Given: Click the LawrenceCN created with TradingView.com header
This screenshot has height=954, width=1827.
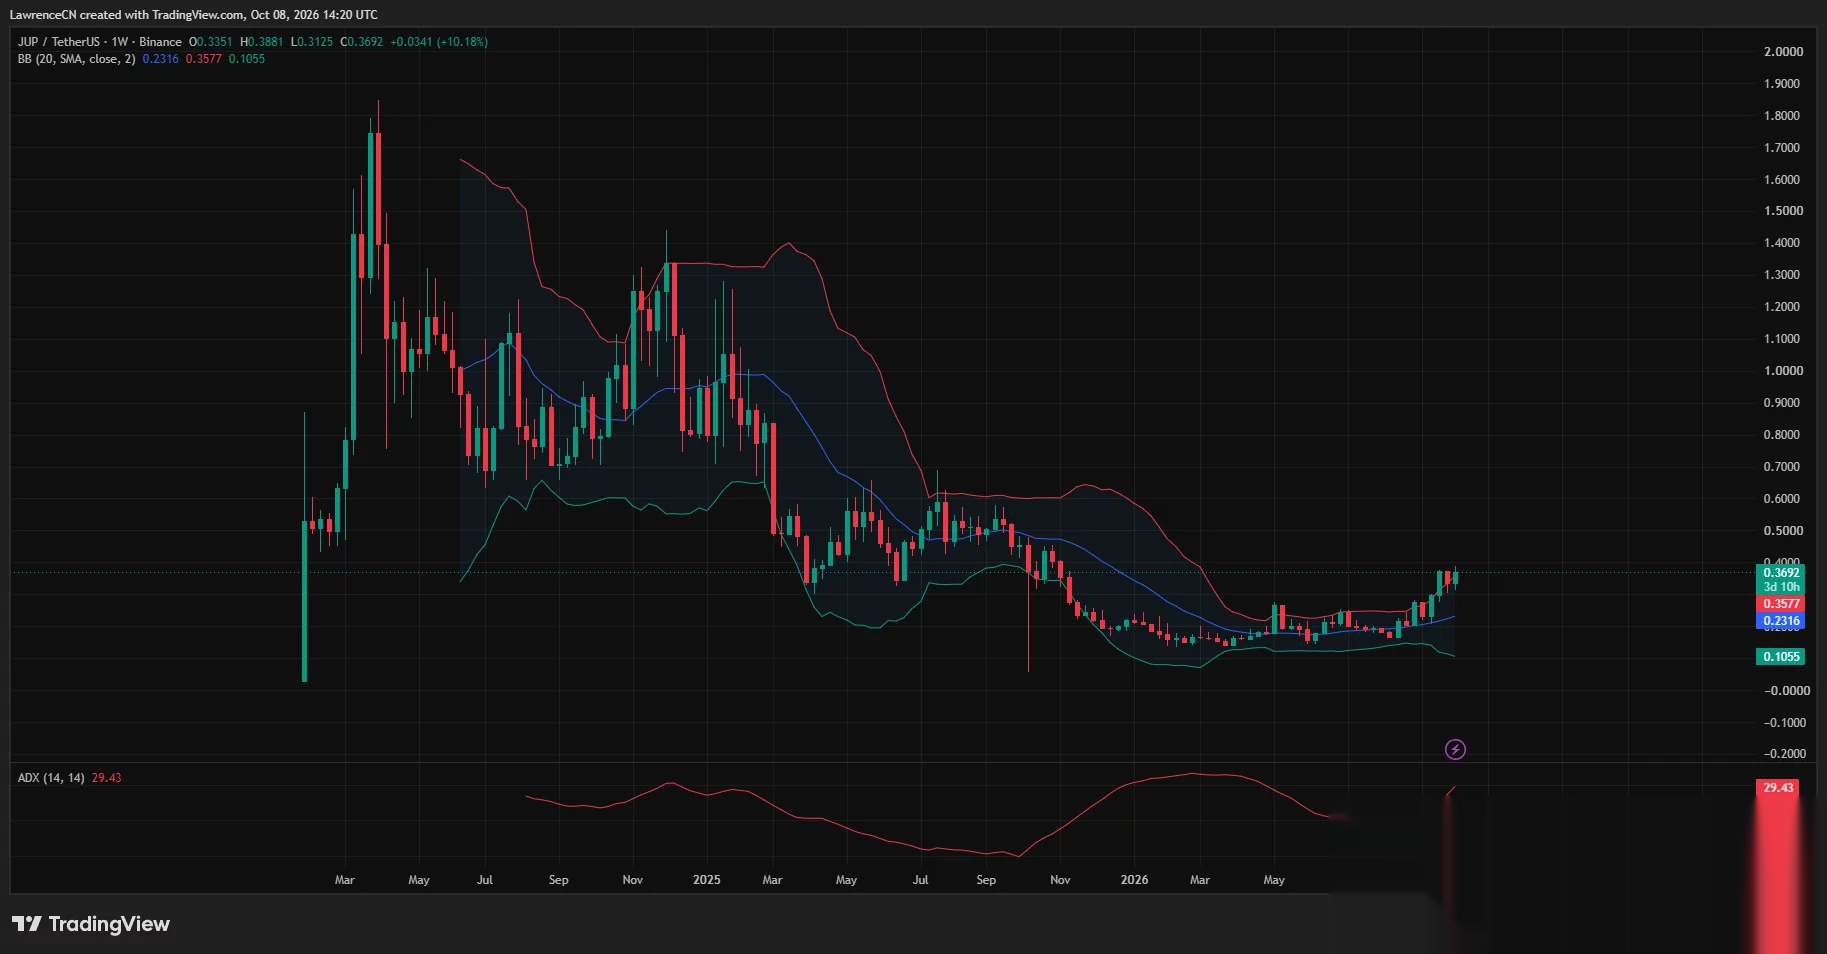Looking at the screenshot, I should (194, 15).
